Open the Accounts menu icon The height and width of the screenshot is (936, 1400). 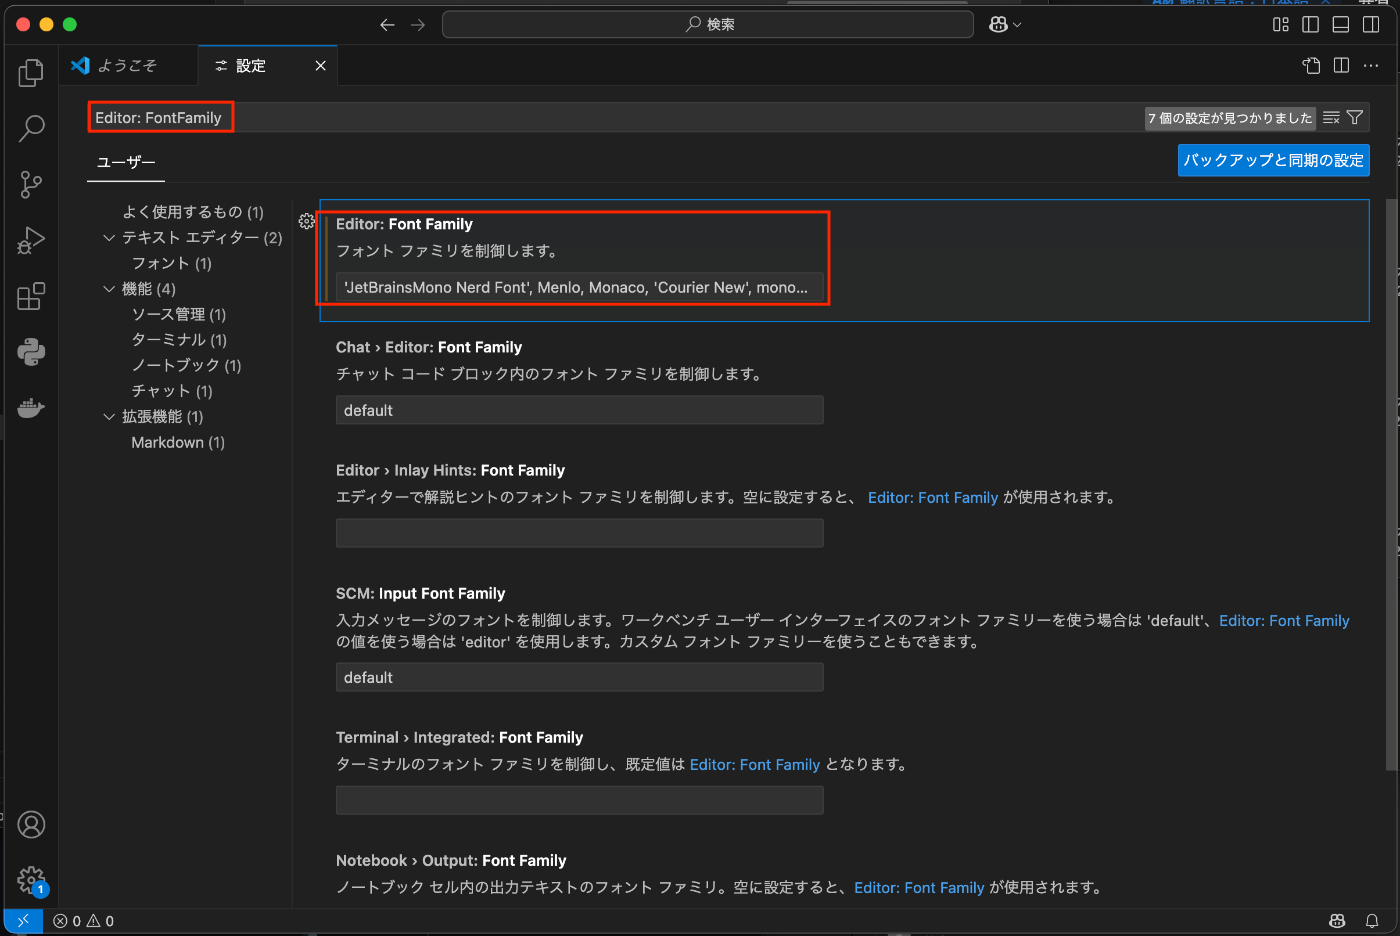coord(31,824)
